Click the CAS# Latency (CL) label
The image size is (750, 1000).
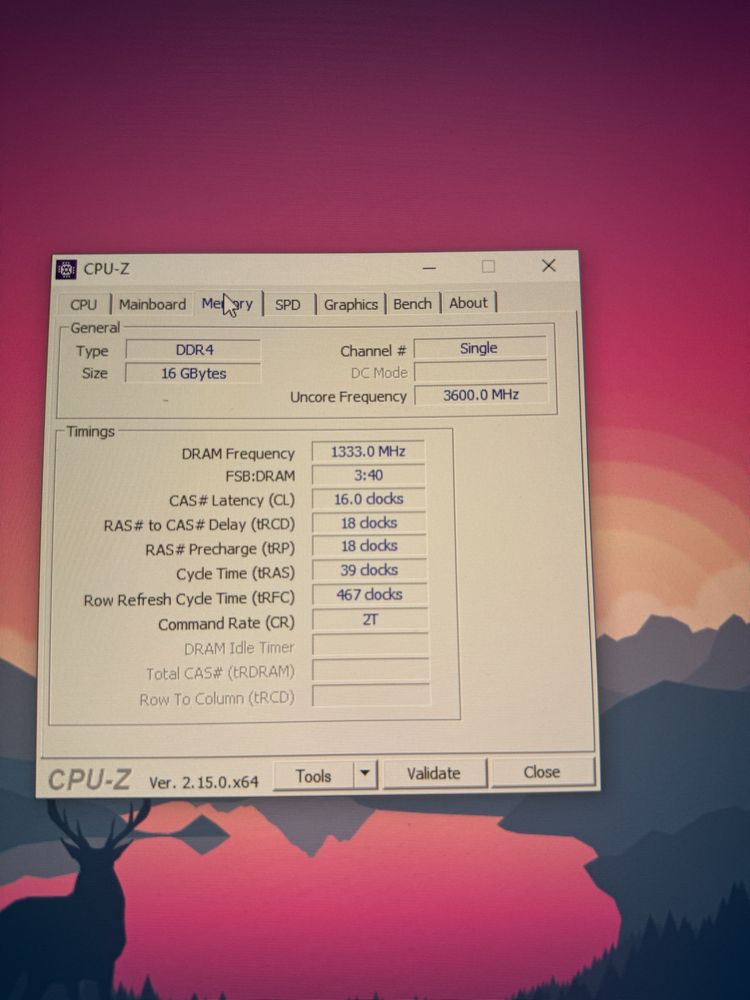[232, 501]
